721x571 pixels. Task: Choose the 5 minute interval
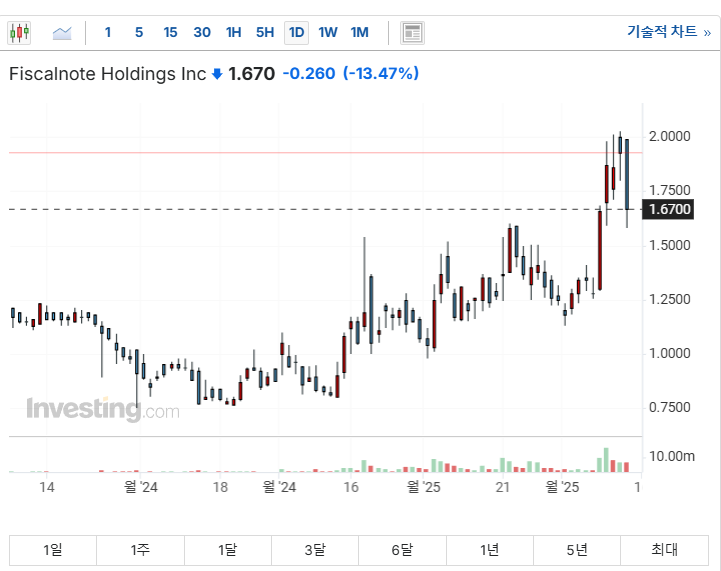(139, 32)
